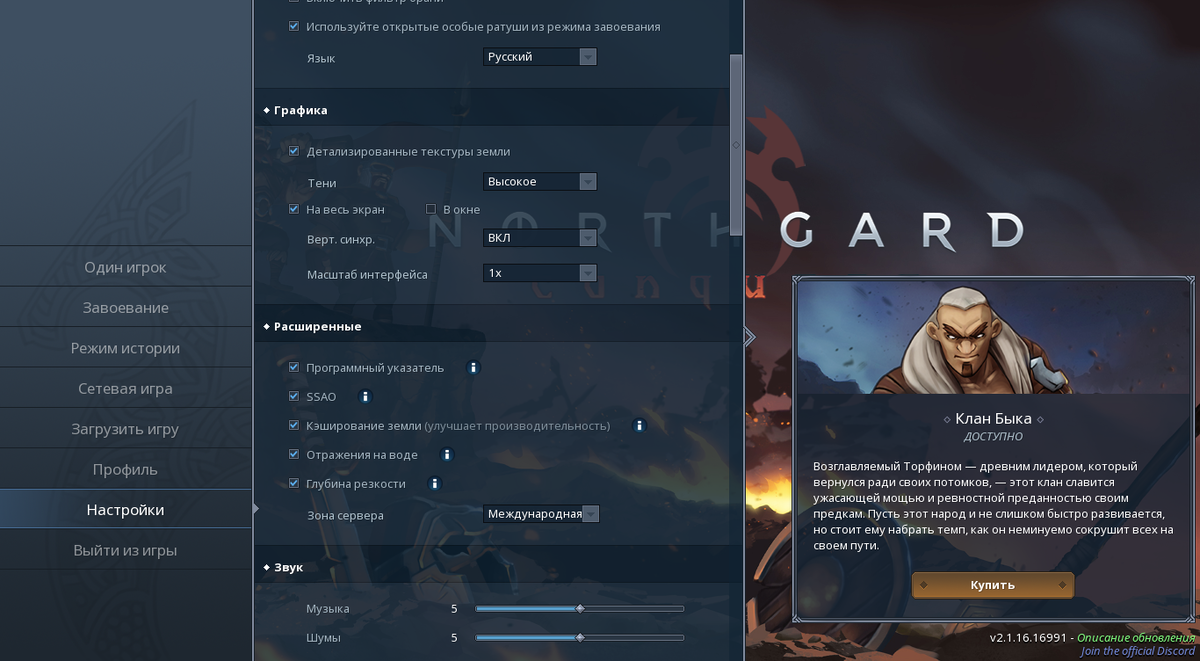
Task: Click version text v2.1.16.16991
Action: click(1029, 637)
